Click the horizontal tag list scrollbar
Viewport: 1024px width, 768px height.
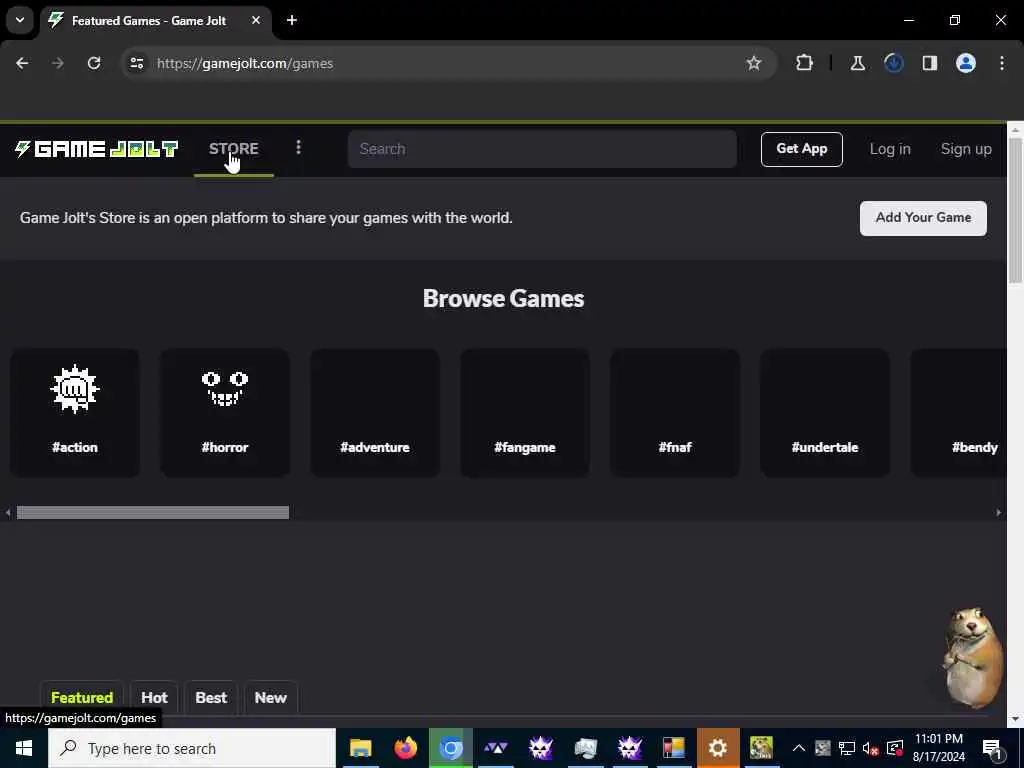tap(153, 513)
